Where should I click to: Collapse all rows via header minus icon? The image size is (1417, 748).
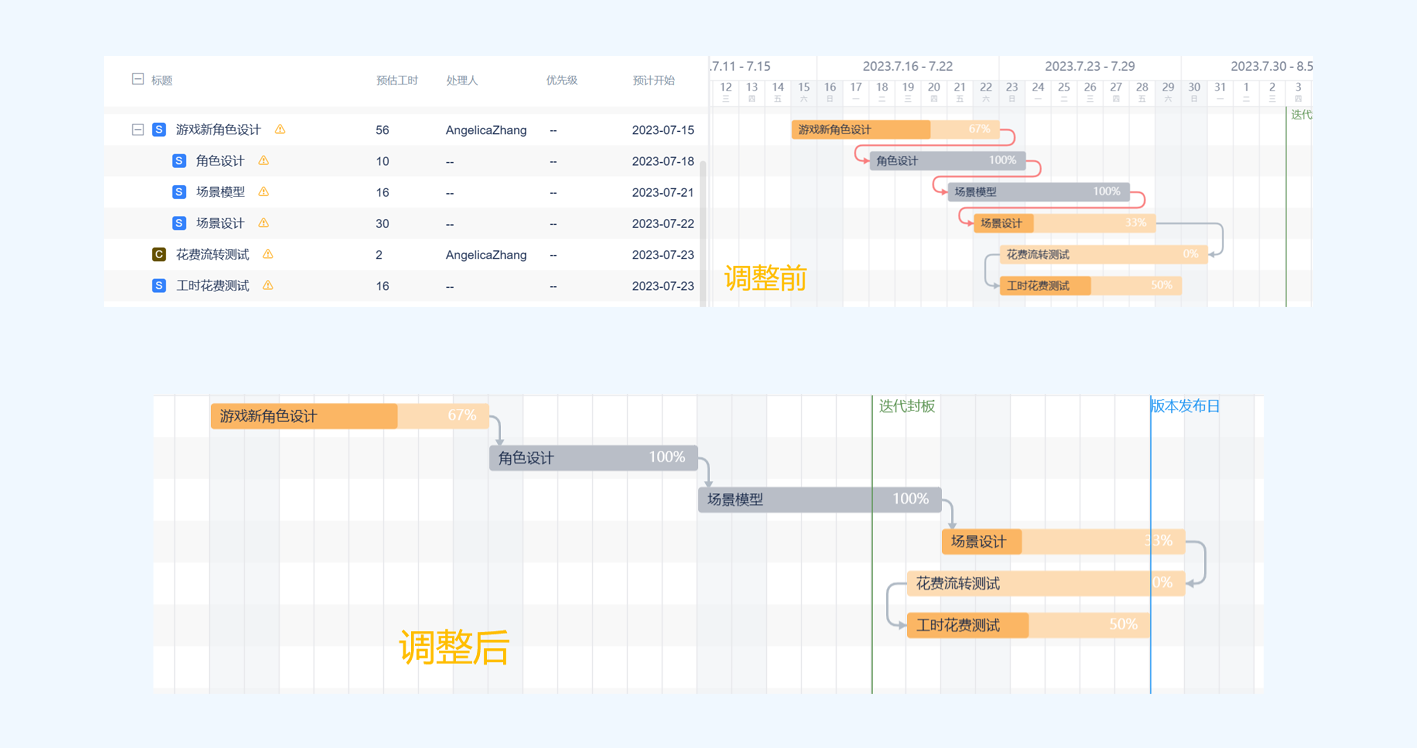tap(138, 79)
